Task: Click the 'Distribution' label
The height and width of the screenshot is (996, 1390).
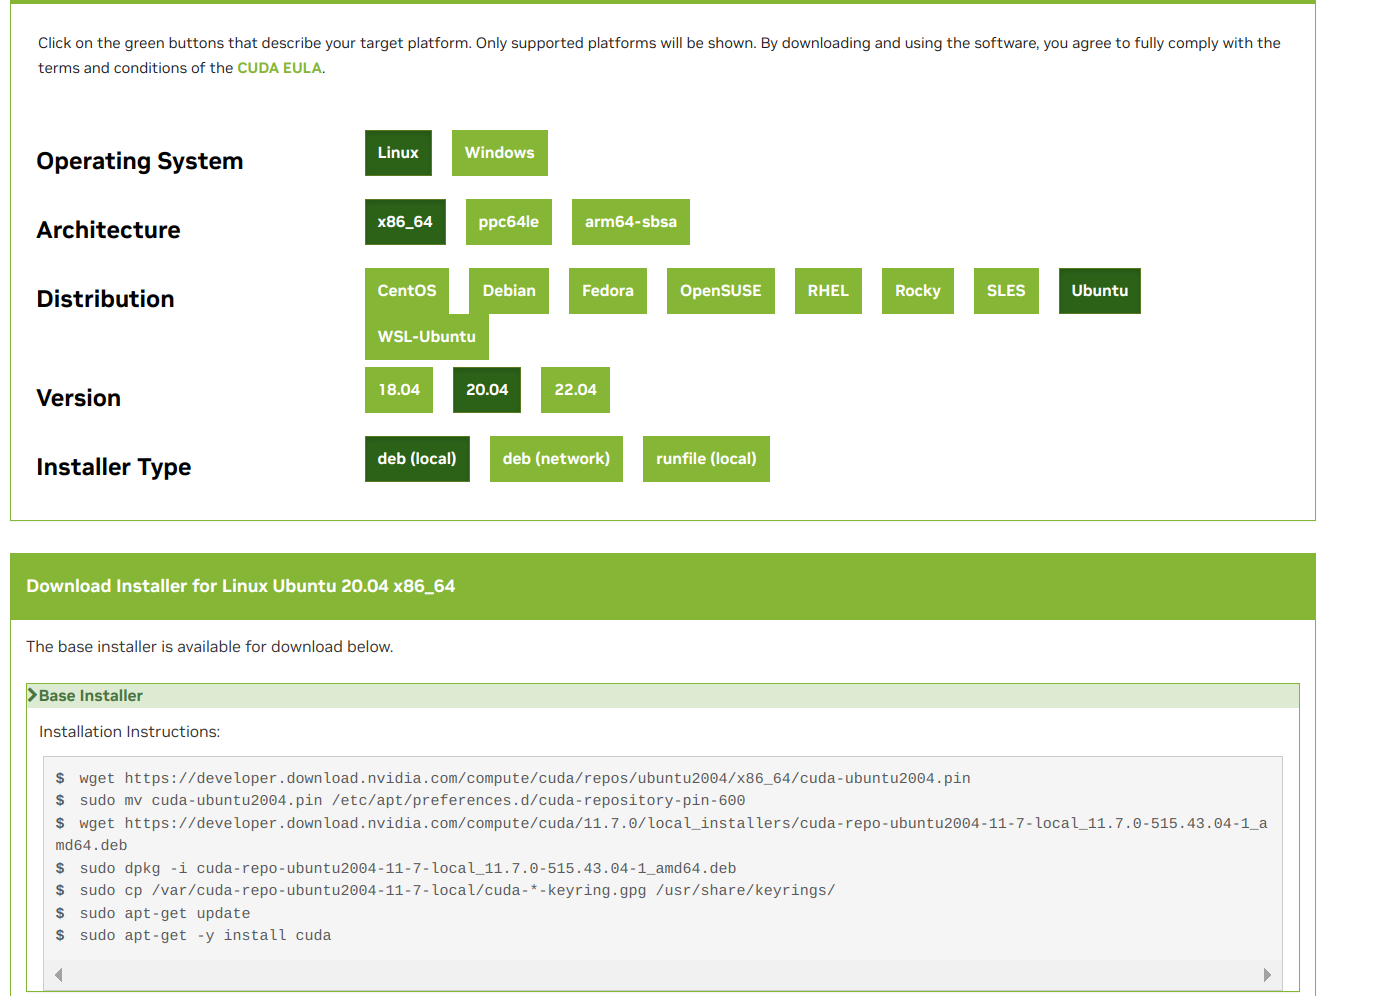Action: tap(105, 299)
